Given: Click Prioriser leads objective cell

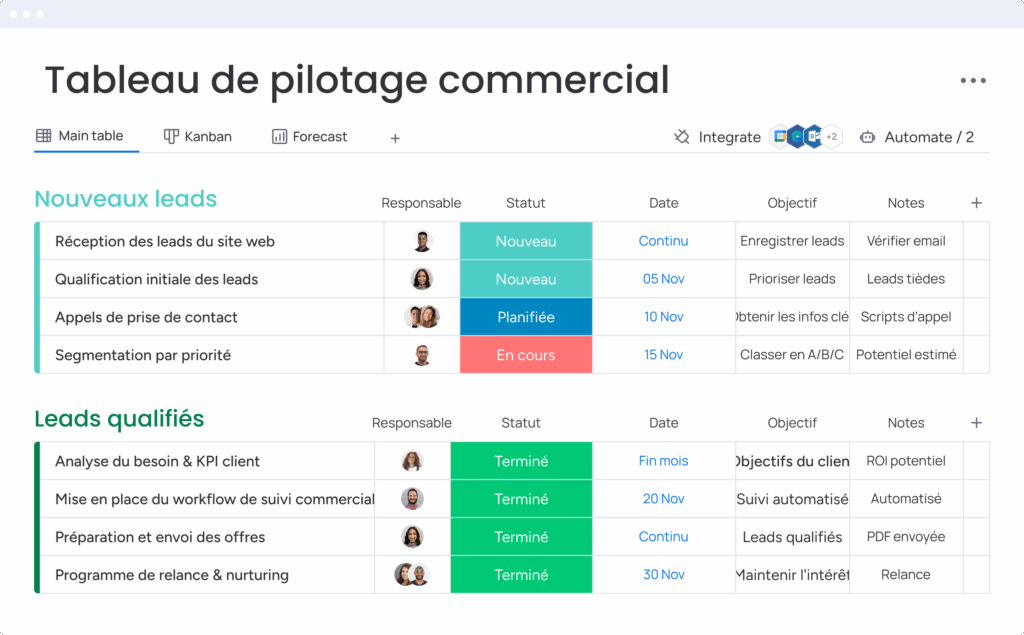Looking at the screenshot, I should tap(792, 279).
